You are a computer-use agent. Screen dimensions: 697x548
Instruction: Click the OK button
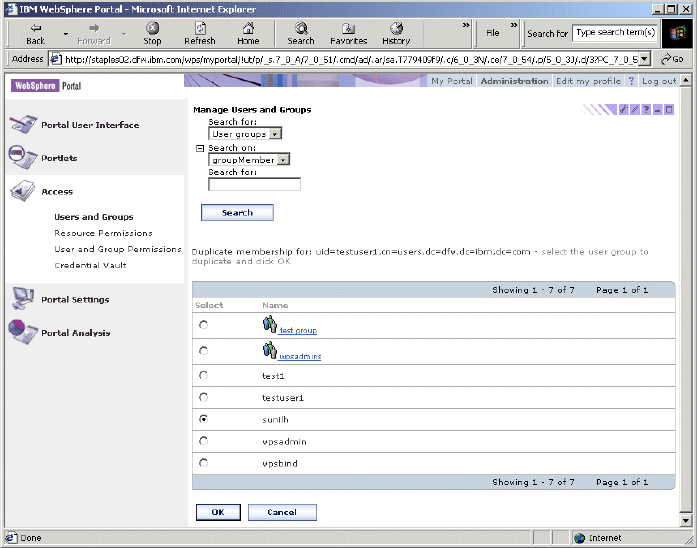coord(217,512)
